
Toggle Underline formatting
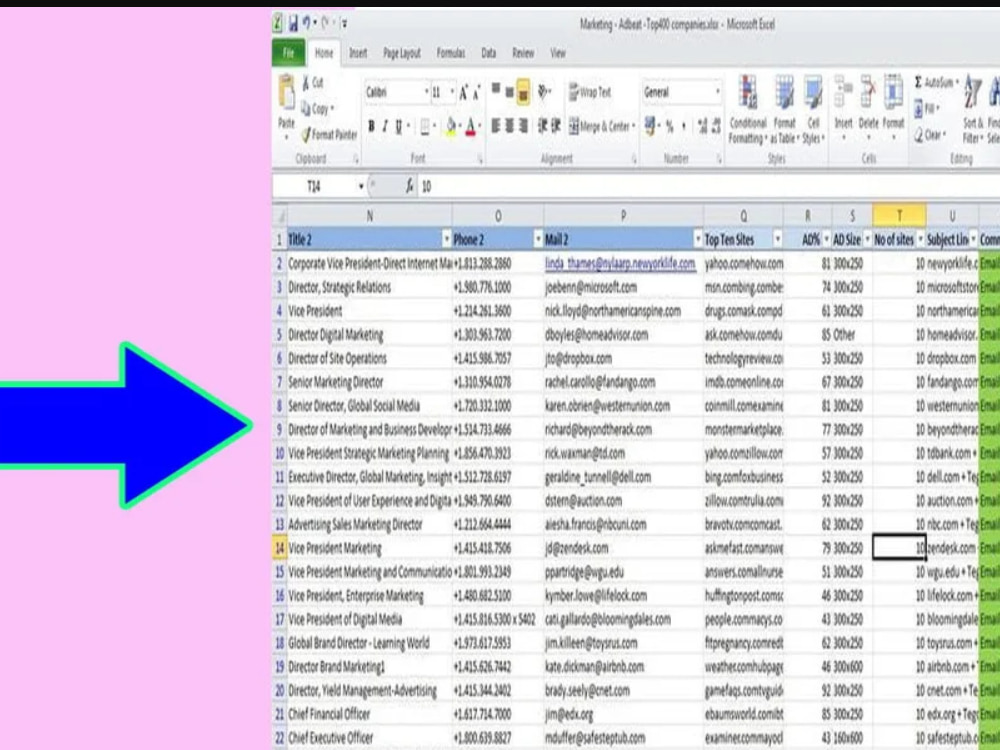[399, 127]
